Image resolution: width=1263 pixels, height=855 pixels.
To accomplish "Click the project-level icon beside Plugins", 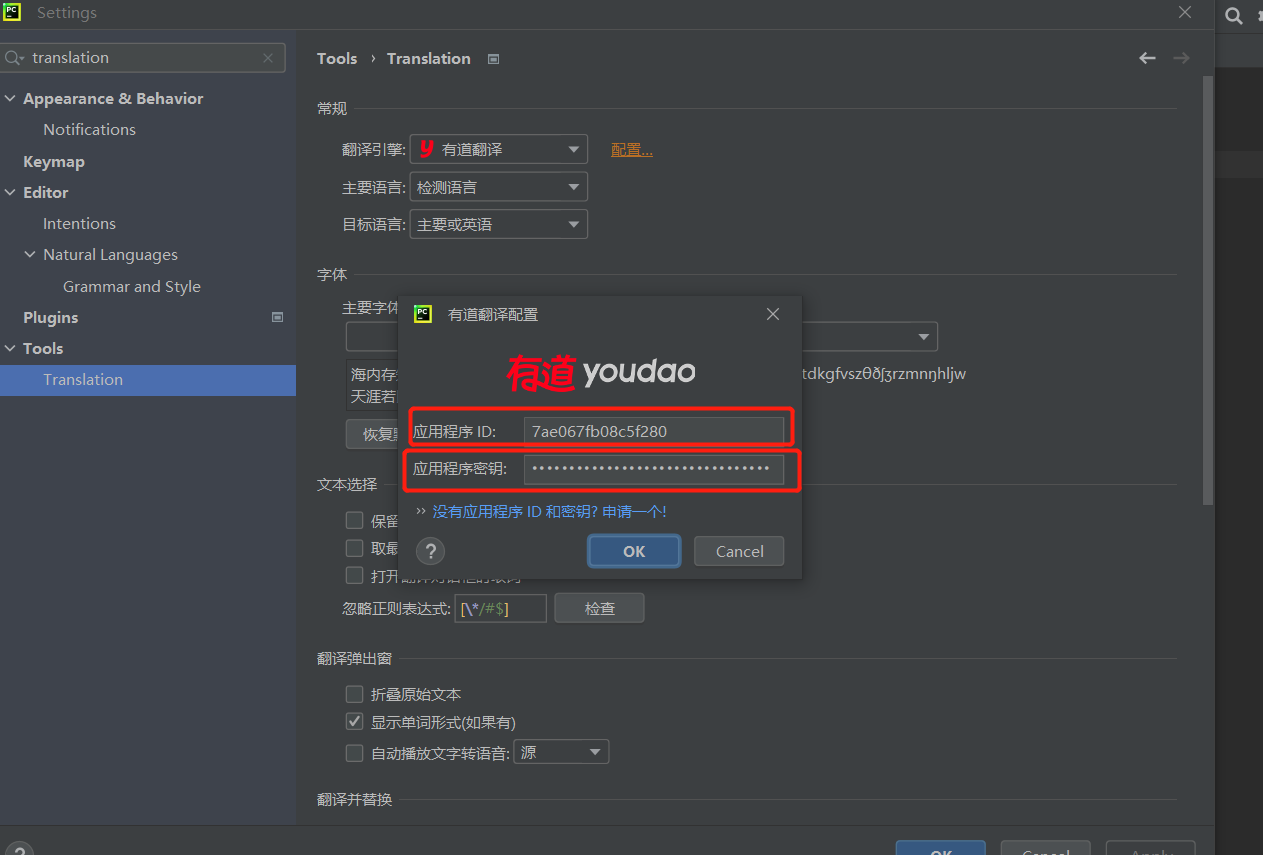I will point(278,317).
